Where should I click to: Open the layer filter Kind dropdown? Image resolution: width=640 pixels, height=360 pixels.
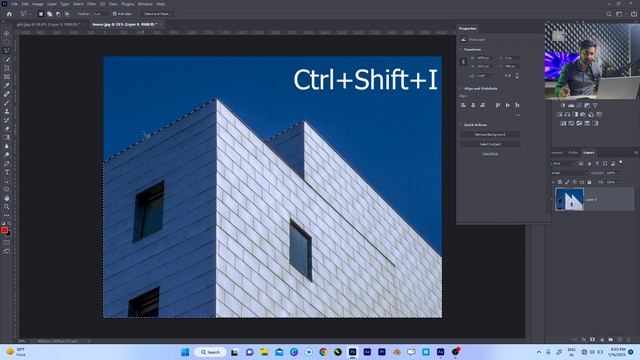tap(562, 164)
